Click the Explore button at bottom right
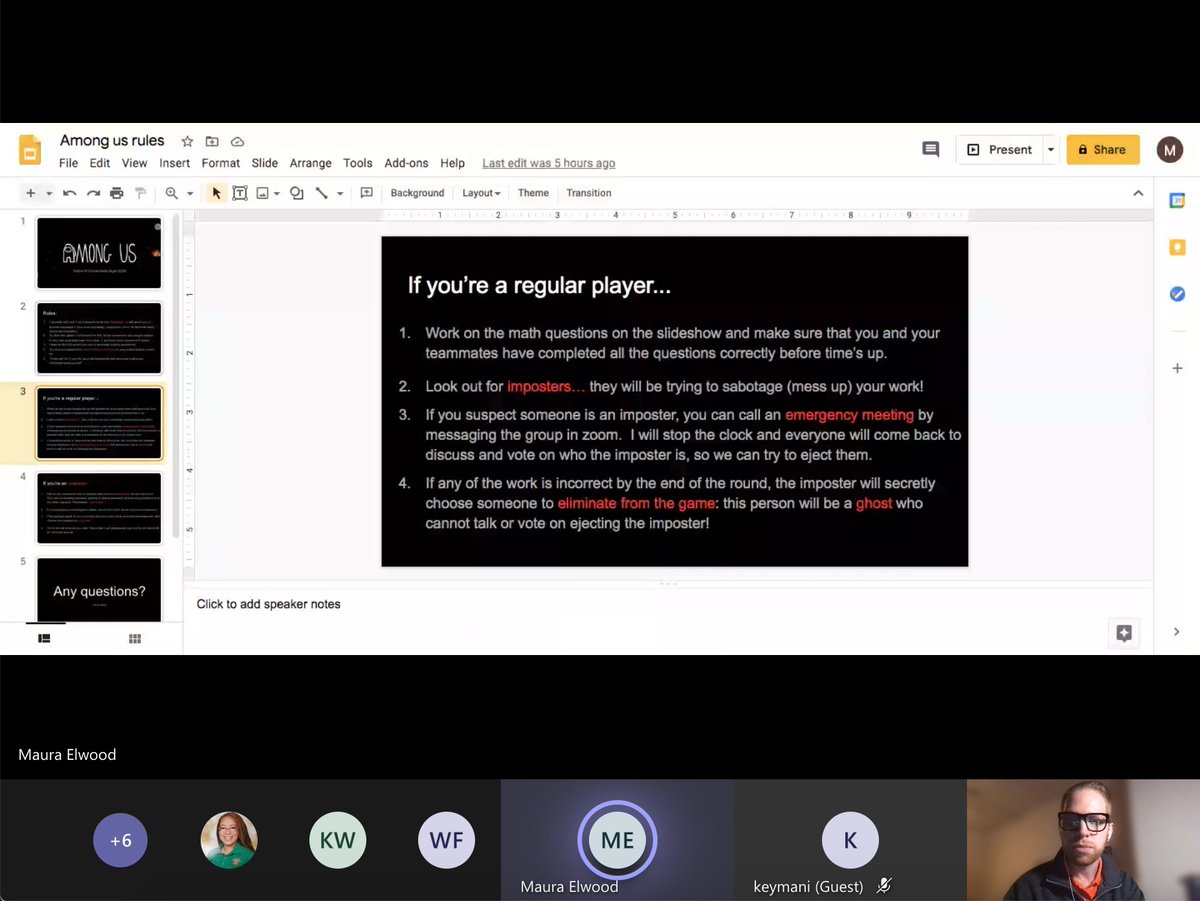The width and height of the screenshot is (1200, 901). 1124,633
